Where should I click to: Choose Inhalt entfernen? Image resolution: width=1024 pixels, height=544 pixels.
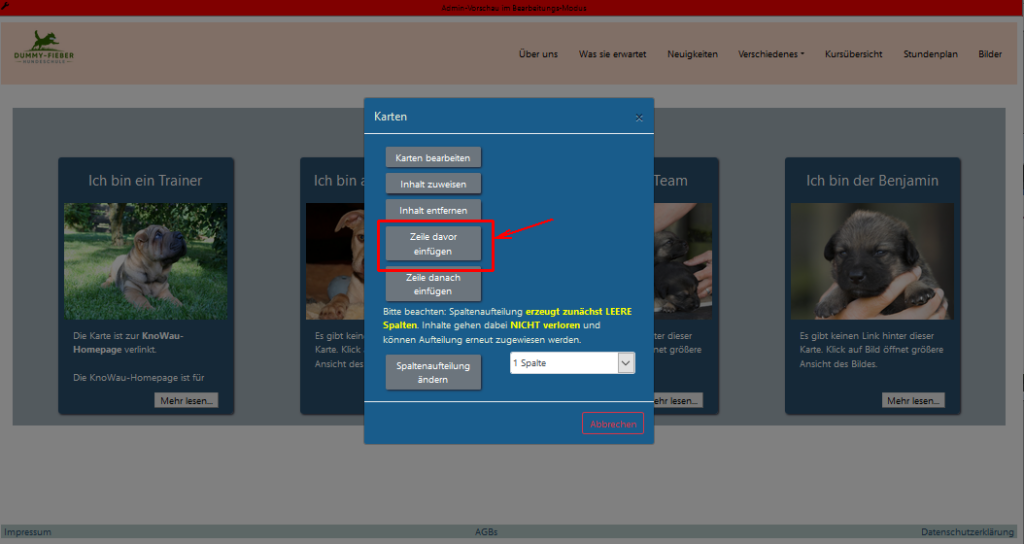(433, 210)
